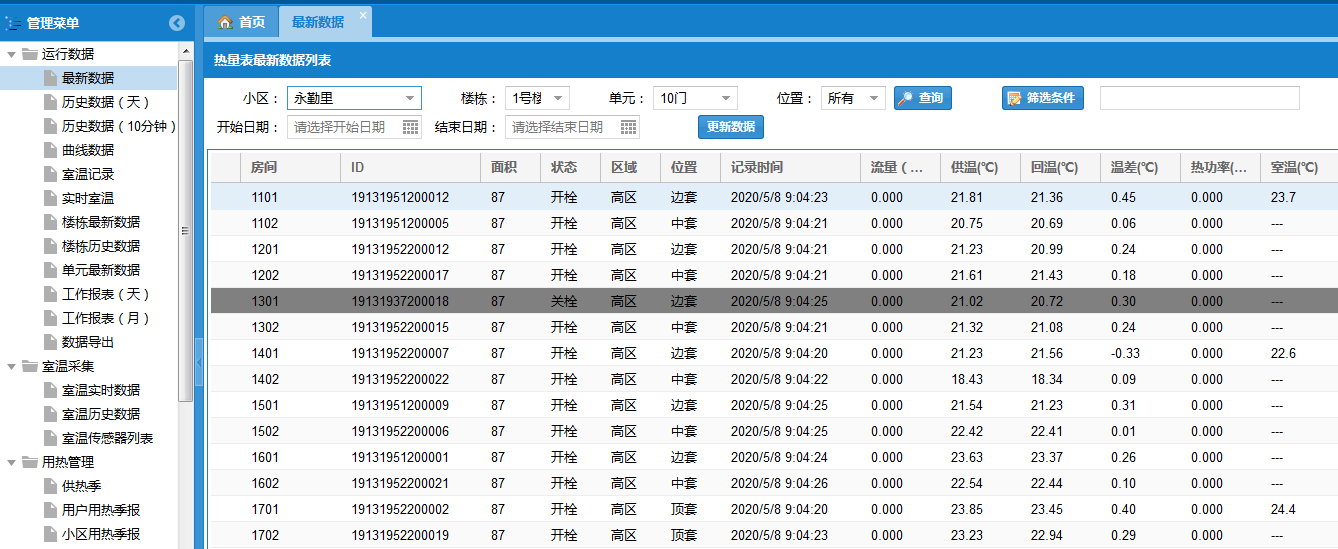Screen dimensions: 1338x549
Task: Close the 最新数据 tab
Action: 362,15
